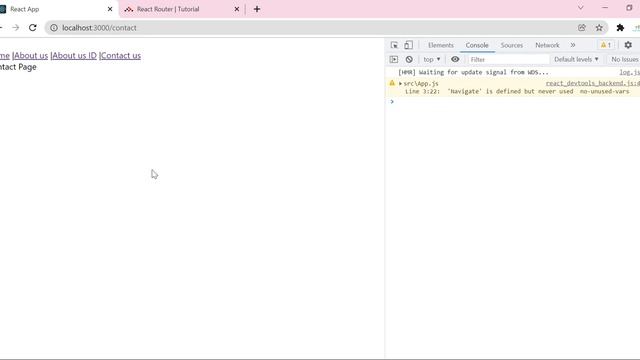
Task: Open react_devtools_backend.js source link
Action: [x=593, y=83]
